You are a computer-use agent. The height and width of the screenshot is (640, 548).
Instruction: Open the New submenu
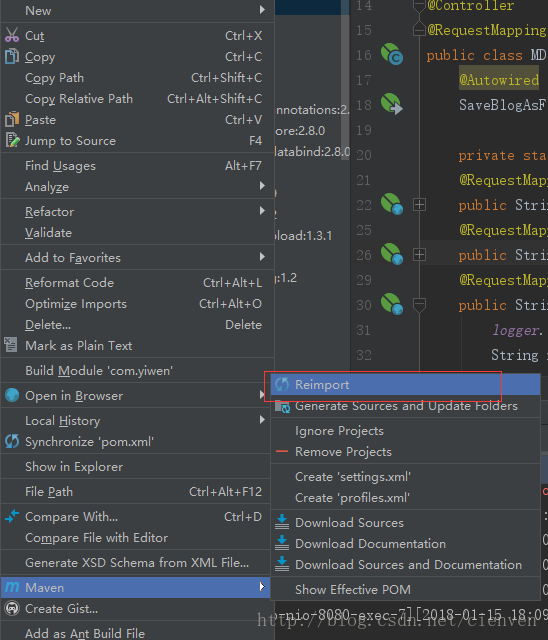pos(137,11)
